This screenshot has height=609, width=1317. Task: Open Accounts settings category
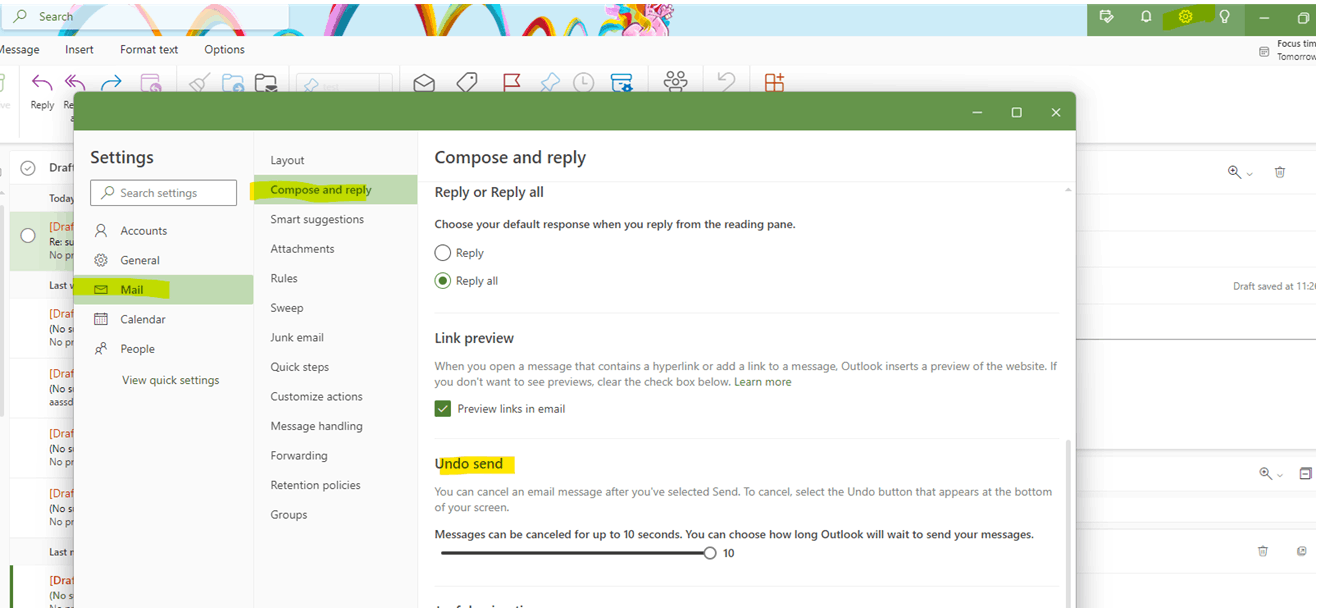(163, 231)
